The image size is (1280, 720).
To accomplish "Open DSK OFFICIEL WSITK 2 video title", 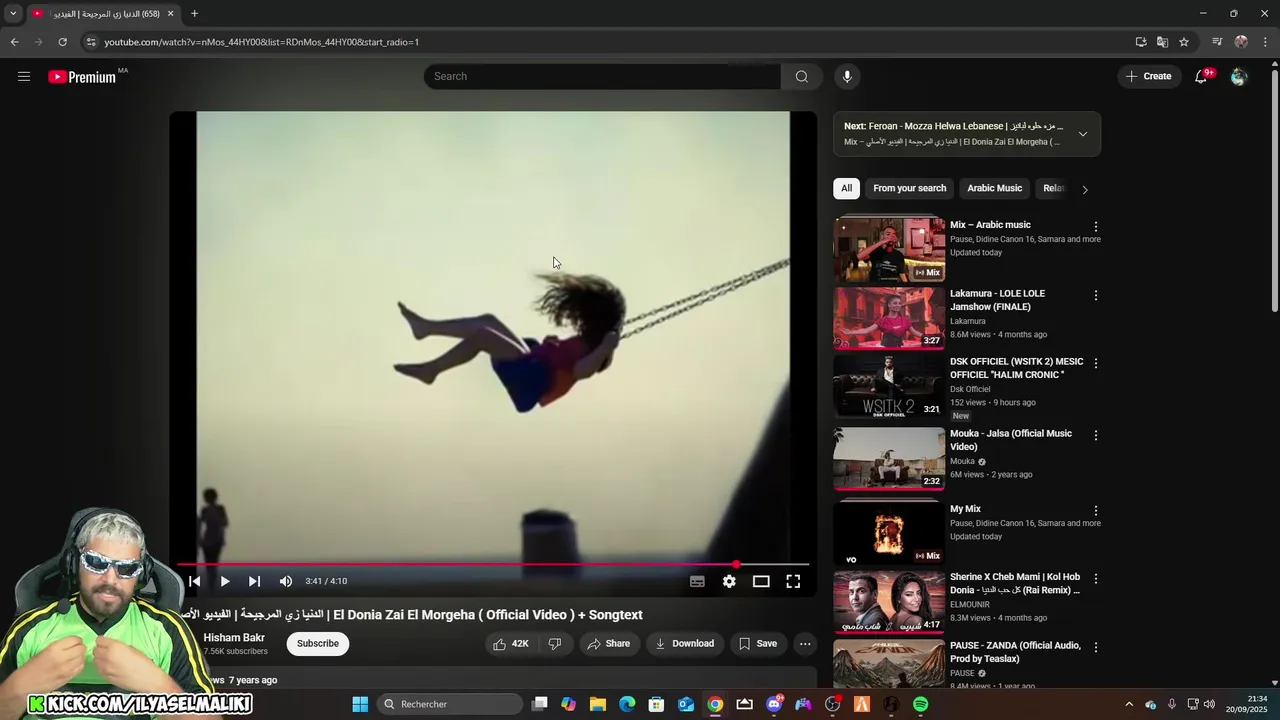I will pos(1016,368).
